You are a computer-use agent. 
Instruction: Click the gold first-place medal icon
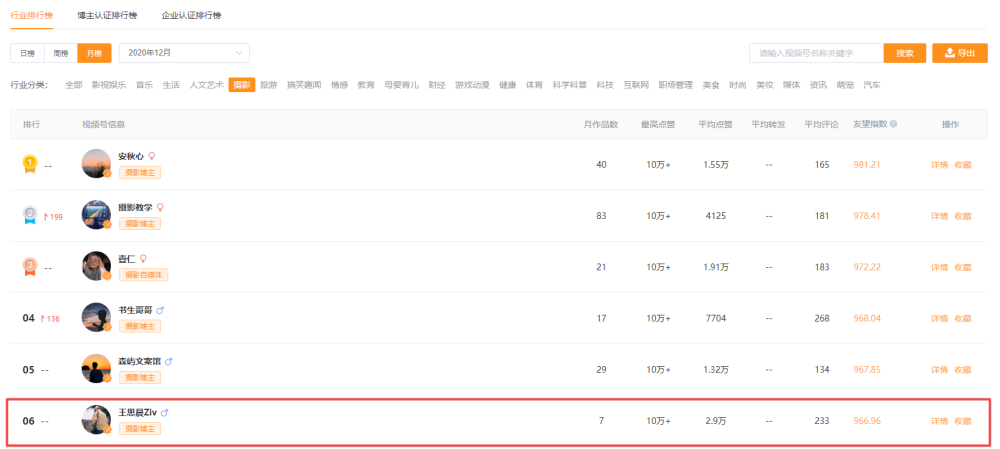(31, 164)
